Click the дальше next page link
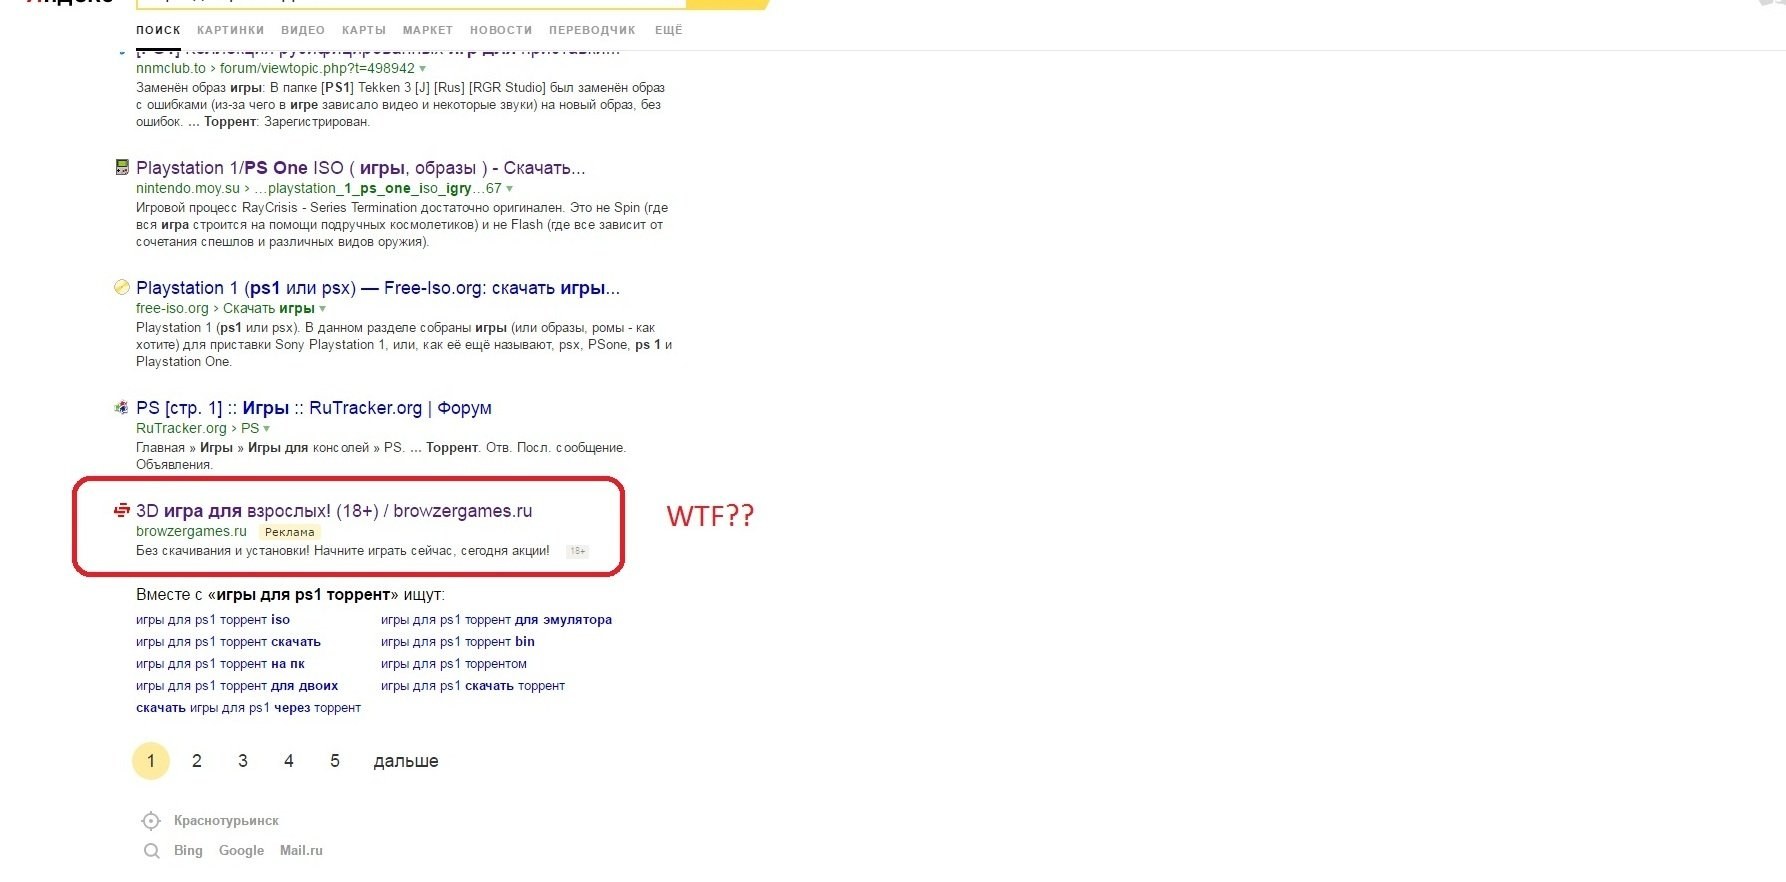1786x882 pixels. [x=405, y=761]
